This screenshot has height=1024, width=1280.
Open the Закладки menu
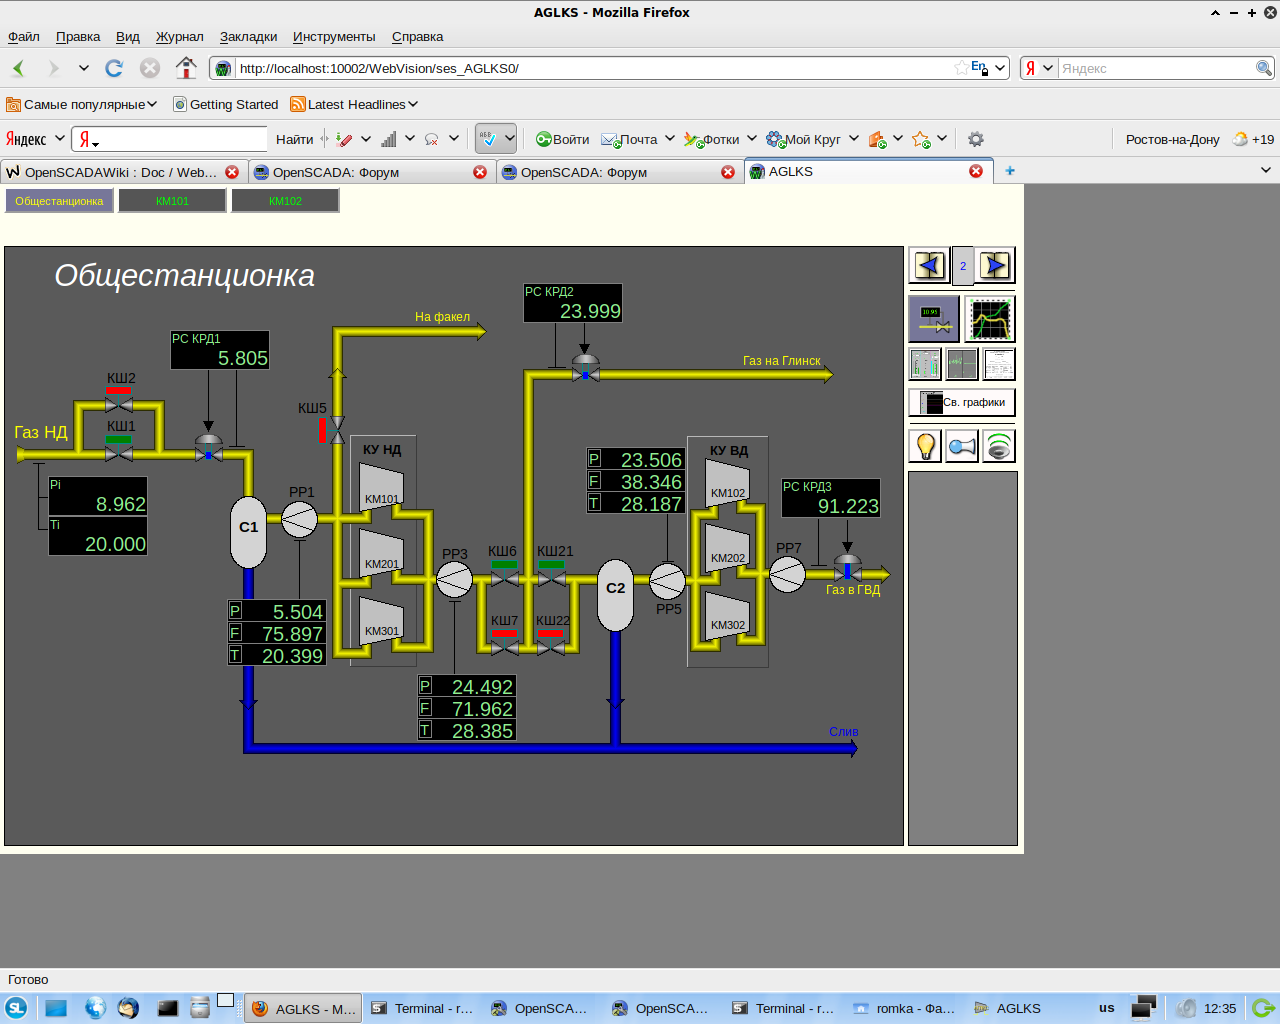coord(248,36)
